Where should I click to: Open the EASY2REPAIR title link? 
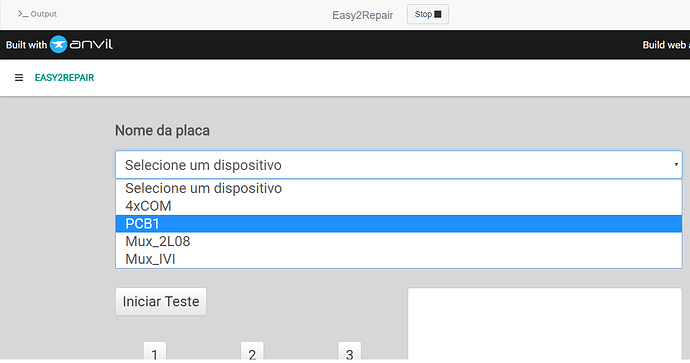(x=64, y=78)
